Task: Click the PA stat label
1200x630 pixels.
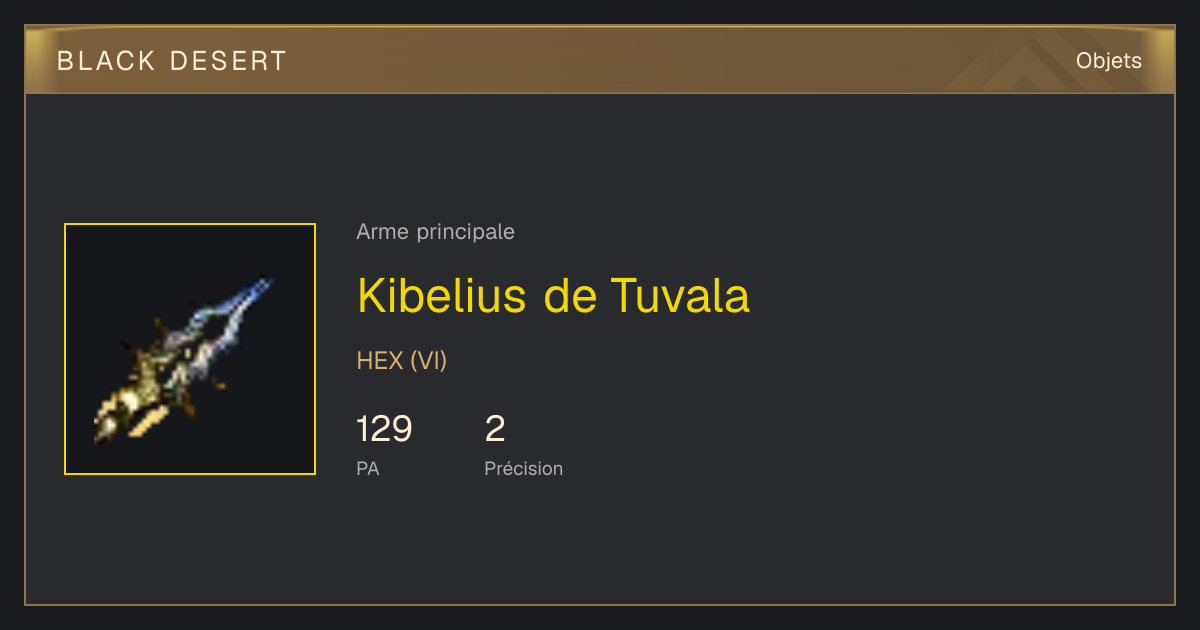Action: [x=368, y=468]
